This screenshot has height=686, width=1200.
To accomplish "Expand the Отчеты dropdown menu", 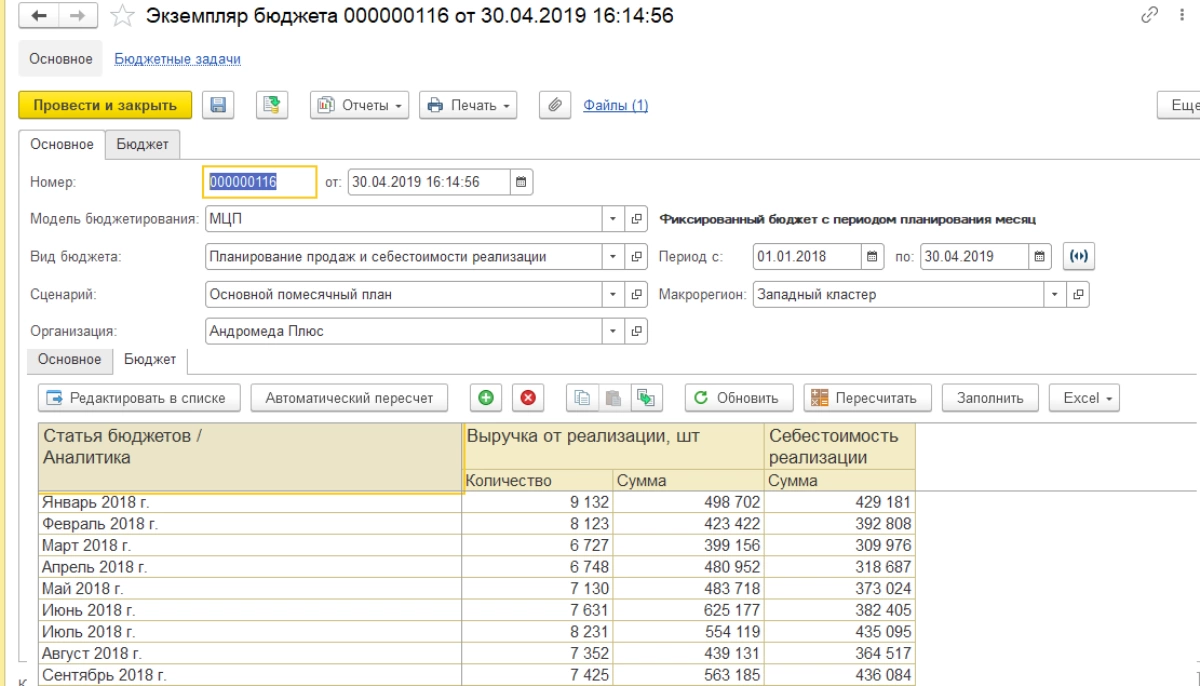I will click(360, 105).
